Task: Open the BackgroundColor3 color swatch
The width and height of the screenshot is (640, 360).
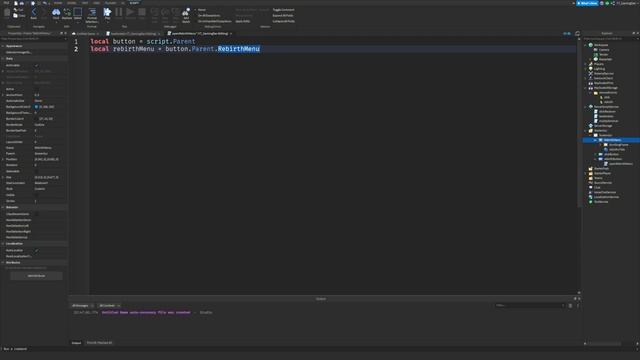Action: click(36, 107)
